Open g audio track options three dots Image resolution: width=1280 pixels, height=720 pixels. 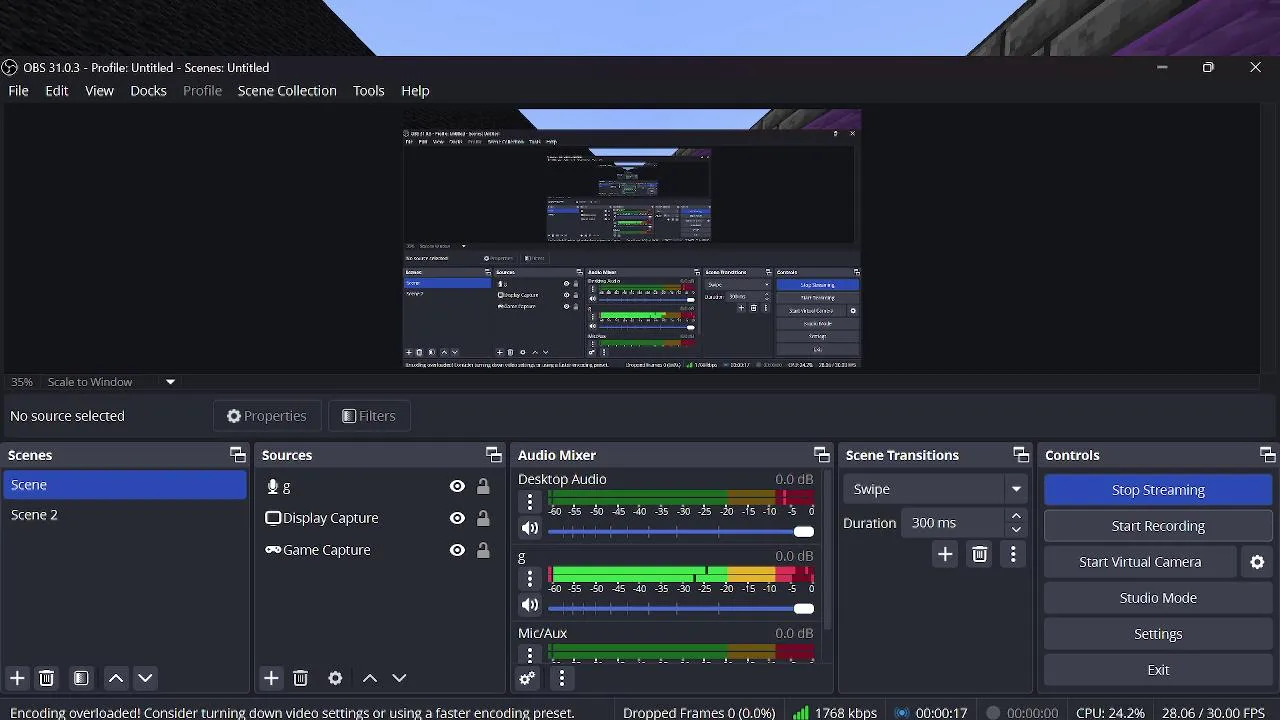click(x=530, y=578)
